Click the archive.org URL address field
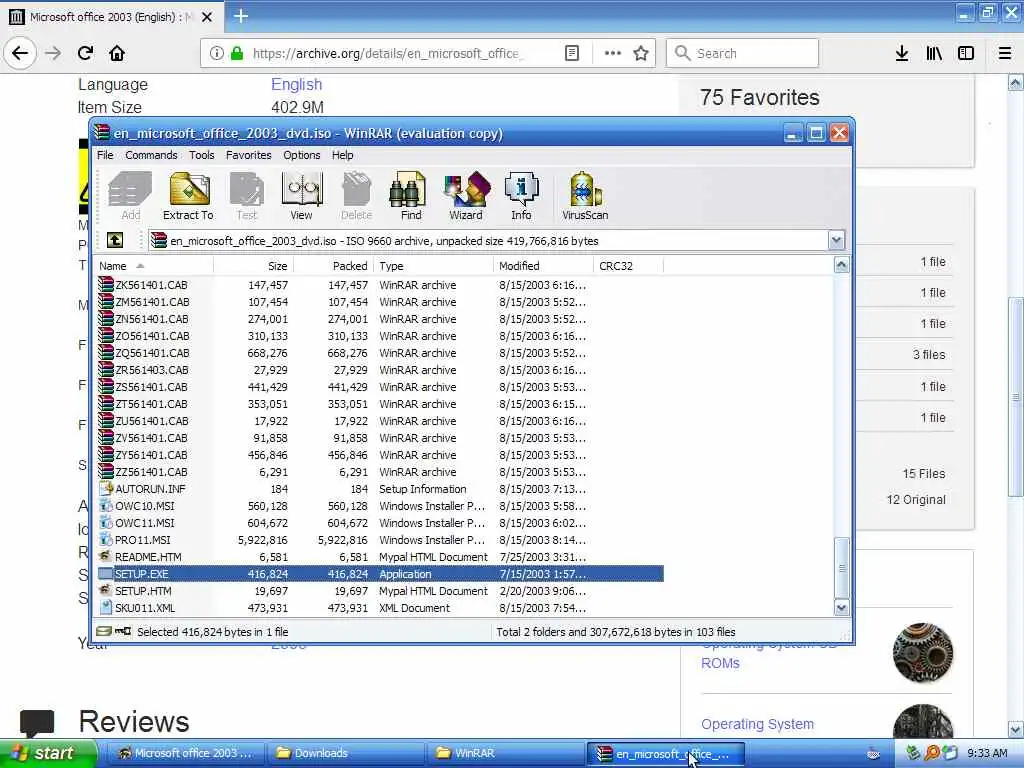This screenshot has height=768, width=1024. (388, 53)
